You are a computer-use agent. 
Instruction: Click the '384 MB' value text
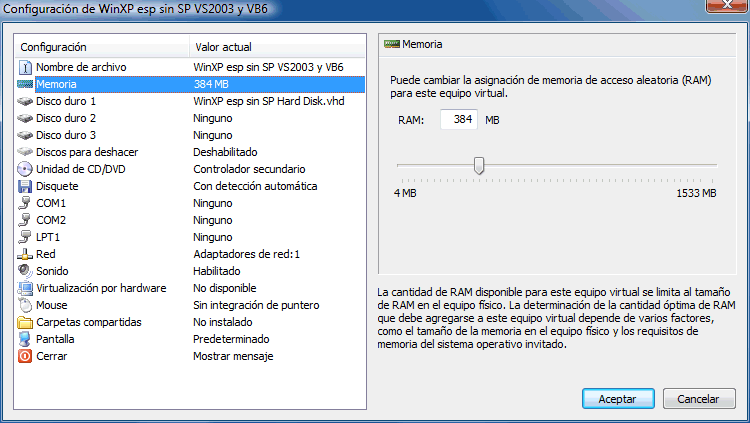click(x=211, y=84)
